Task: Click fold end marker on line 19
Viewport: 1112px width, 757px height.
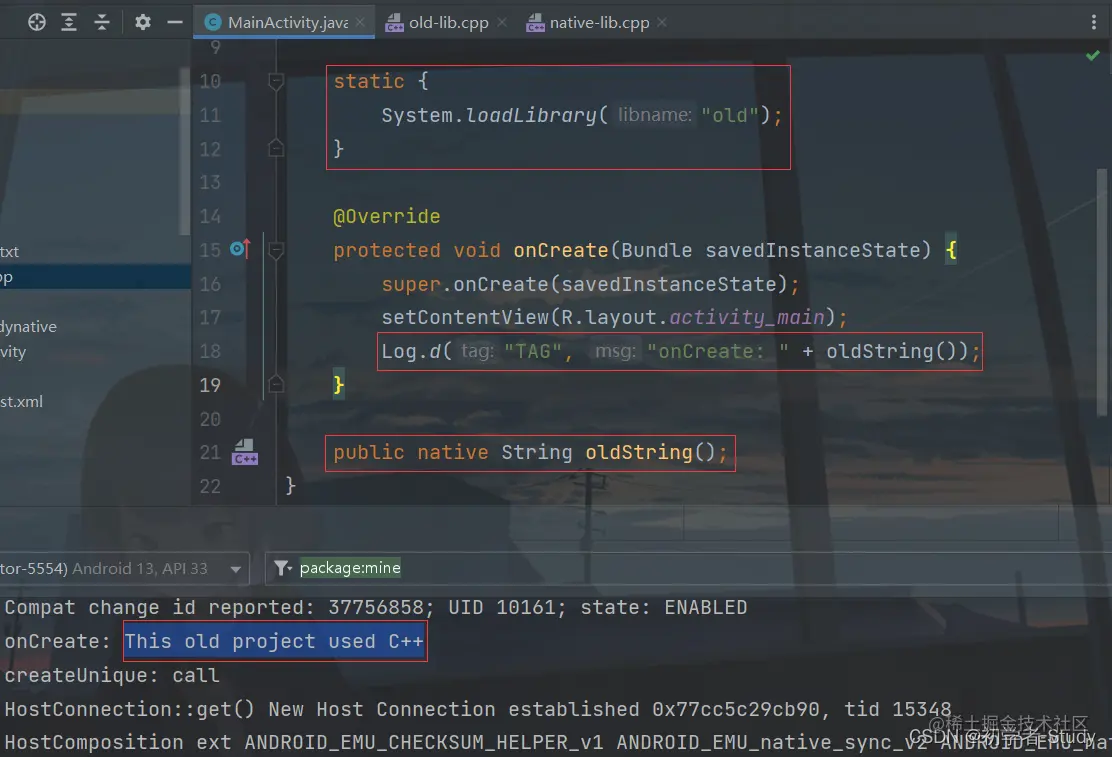Action: pyautogui.click(x=276, y=385)
